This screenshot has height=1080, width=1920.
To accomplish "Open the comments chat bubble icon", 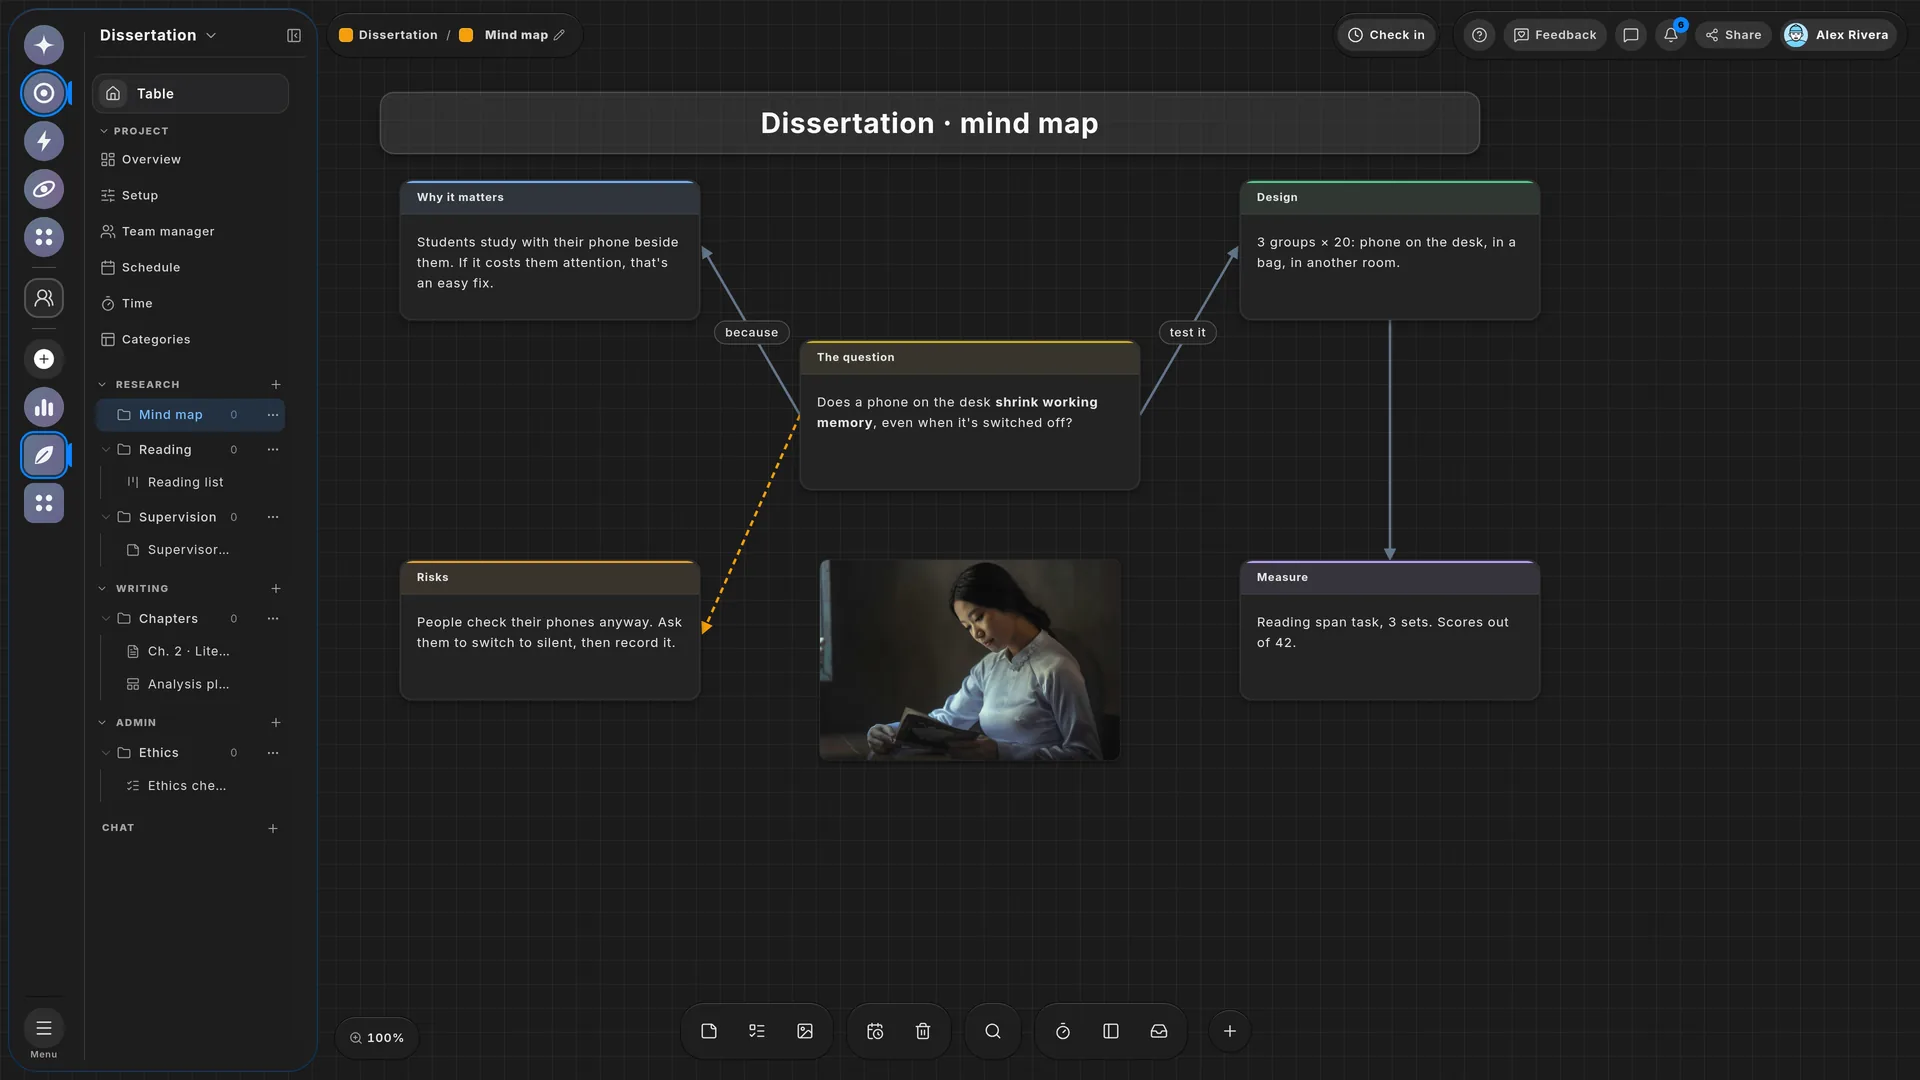I will click(1631, 35).
